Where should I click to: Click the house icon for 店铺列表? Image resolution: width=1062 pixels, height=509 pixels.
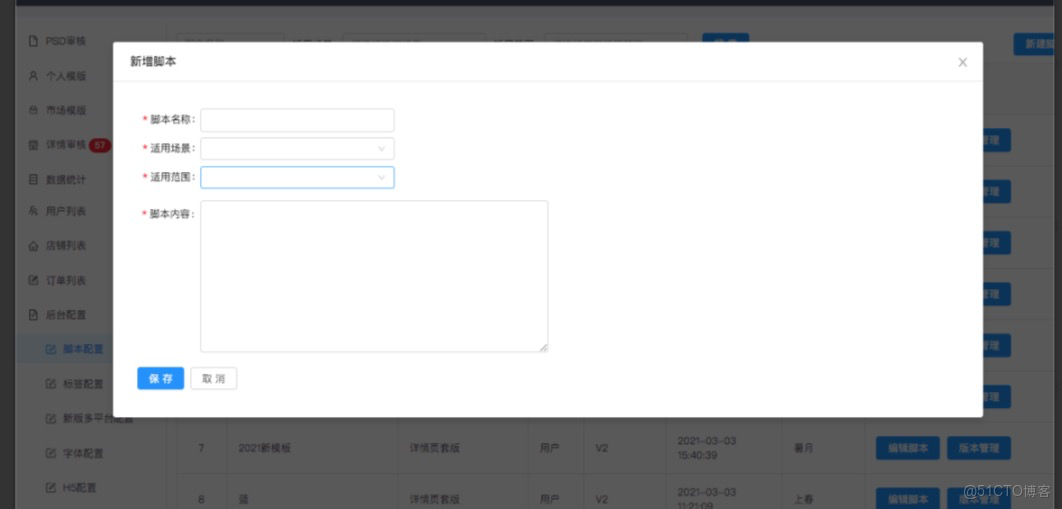click(33, 246)
